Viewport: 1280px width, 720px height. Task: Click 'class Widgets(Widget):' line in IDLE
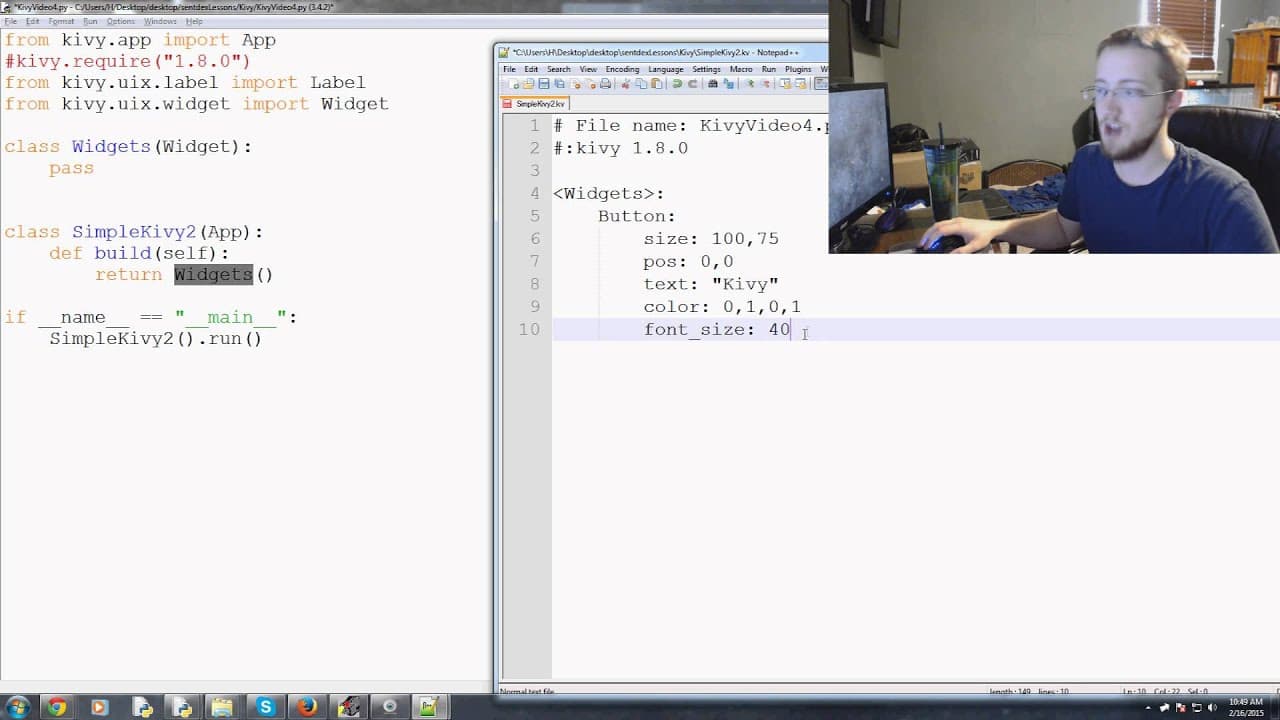128,146
